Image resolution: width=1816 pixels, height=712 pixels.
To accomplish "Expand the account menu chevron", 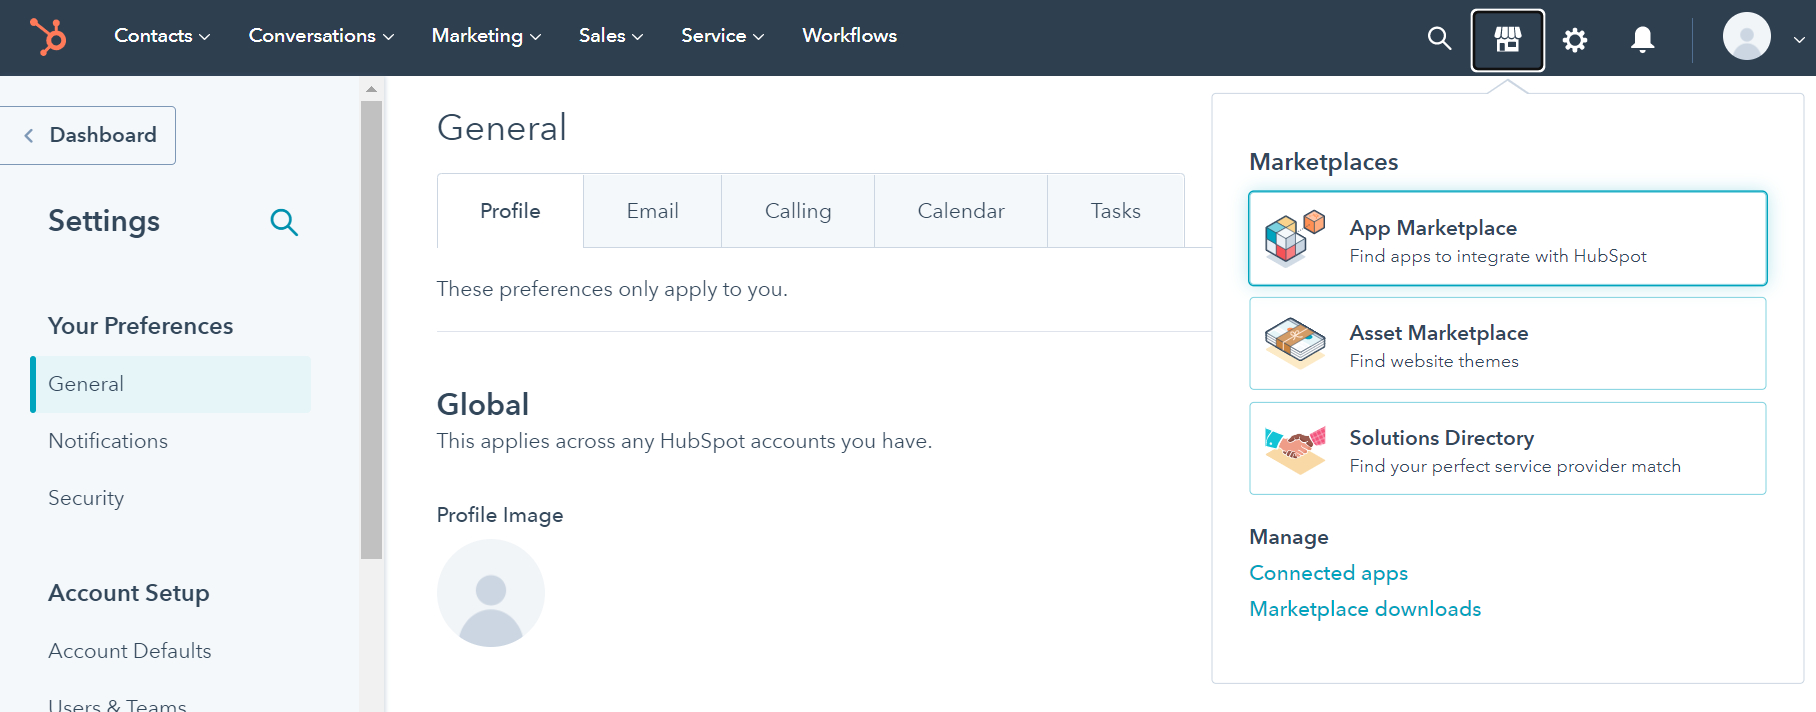I will click(1799, 40).
